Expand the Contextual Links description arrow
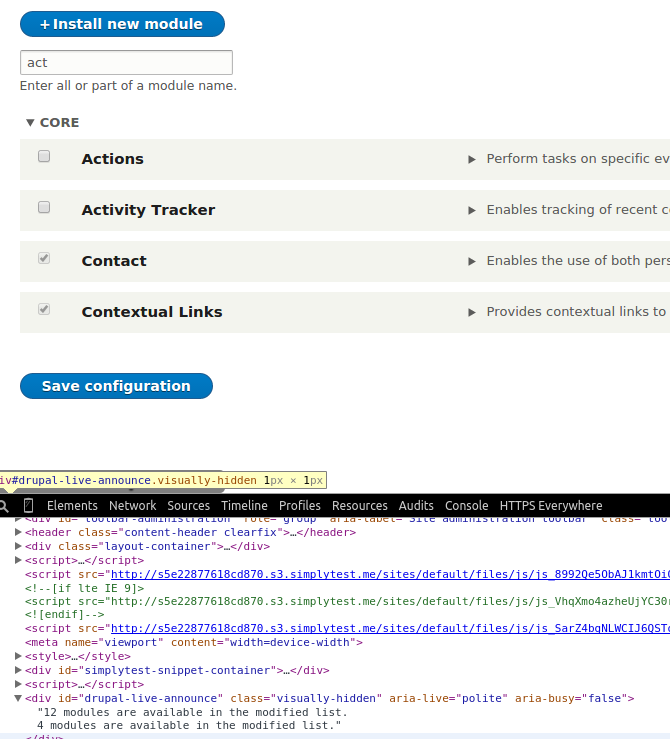Viewport: 670px width, 739px height. 472,312
